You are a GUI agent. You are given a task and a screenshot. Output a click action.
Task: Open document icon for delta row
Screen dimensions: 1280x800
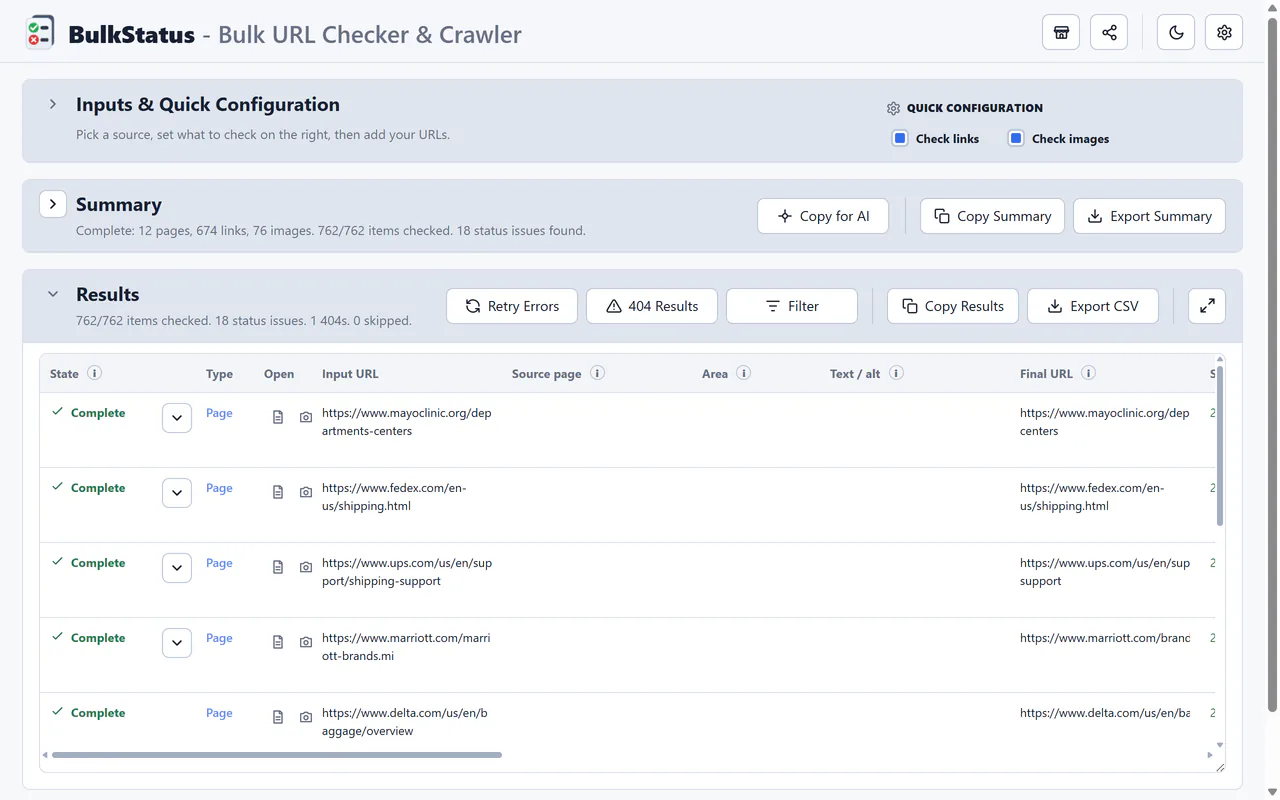278,717
